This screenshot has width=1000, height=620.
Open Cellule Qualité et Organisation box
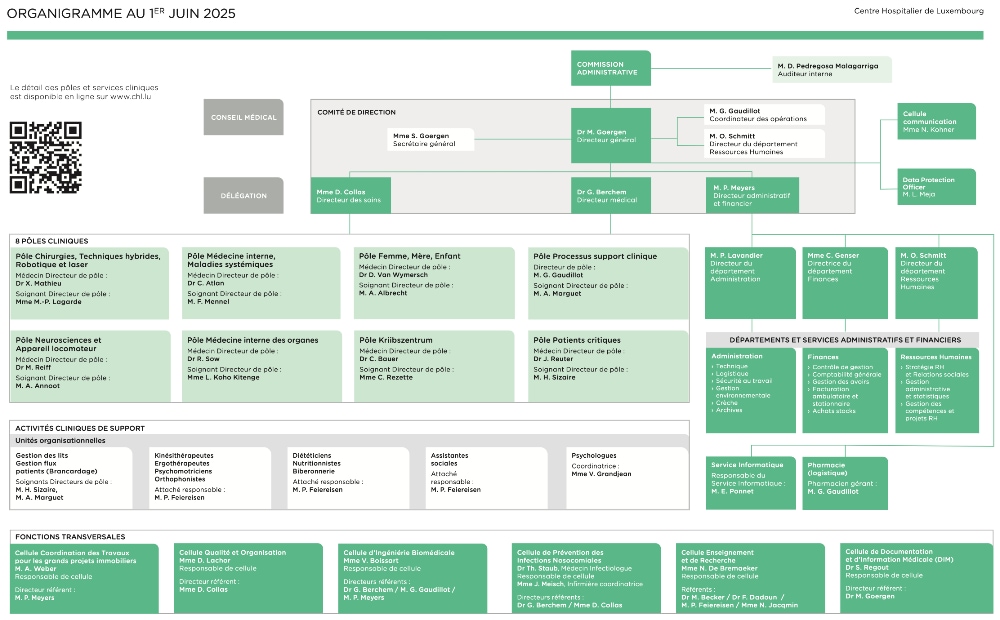point(249,578)
